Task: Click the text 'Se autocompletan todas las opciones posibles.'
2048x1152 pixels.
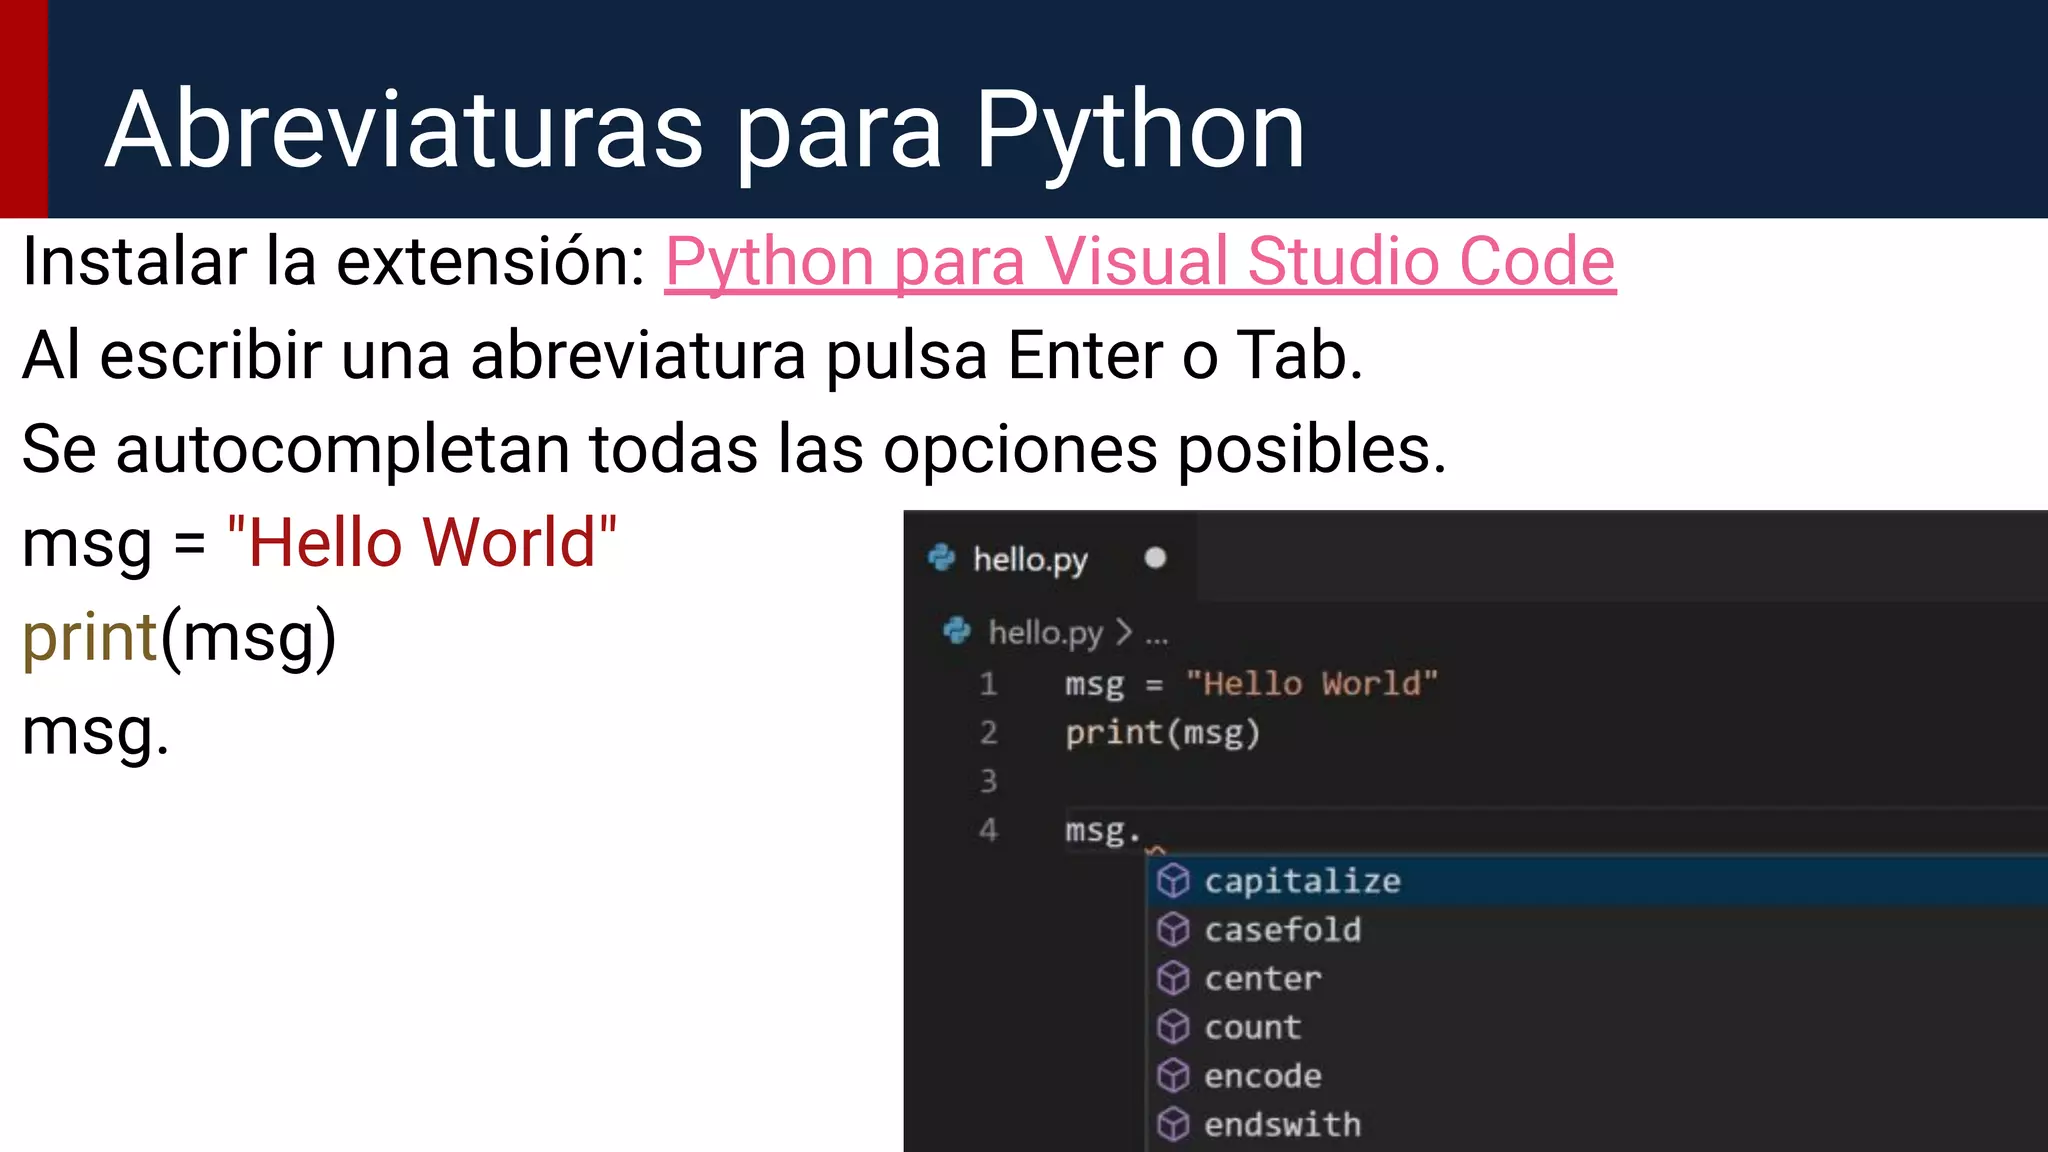Action: [734, 450]
